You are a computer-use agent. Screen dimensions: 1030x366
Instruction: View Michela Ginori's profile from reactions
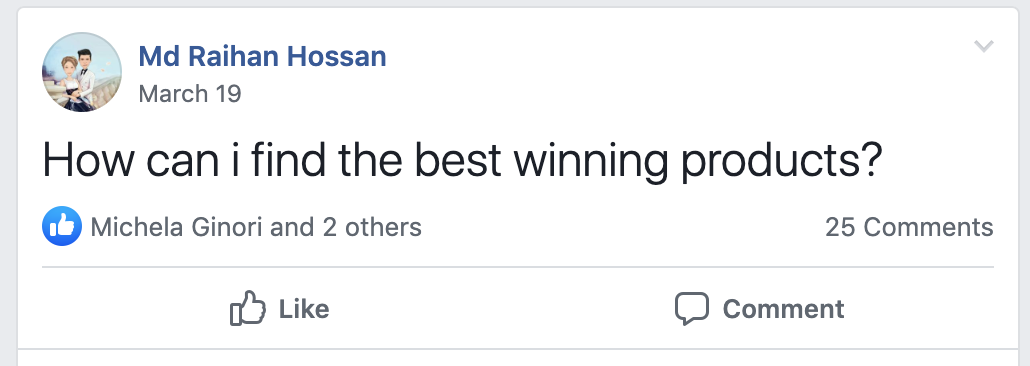click(x=176, y=227)
